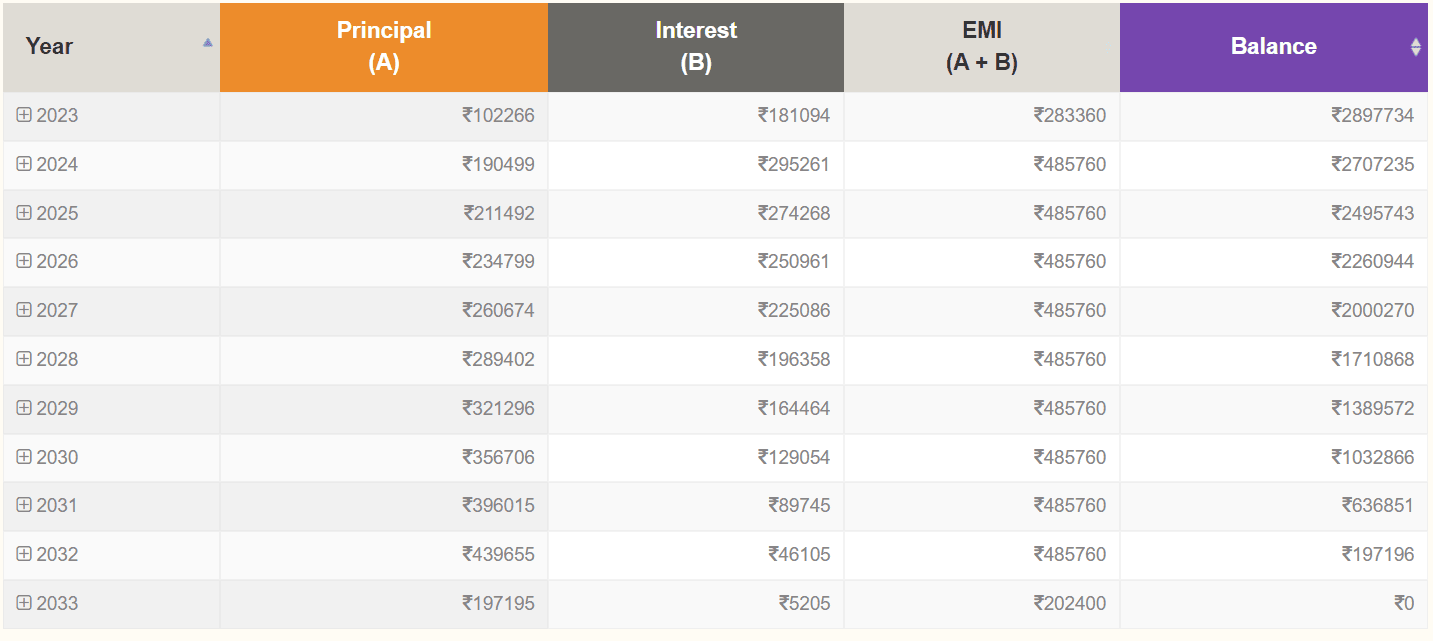The height and width of the screenshot is (641, 1433).
Task: Expand the 2029 row plus icon
Action: click(x=24, y=408)
